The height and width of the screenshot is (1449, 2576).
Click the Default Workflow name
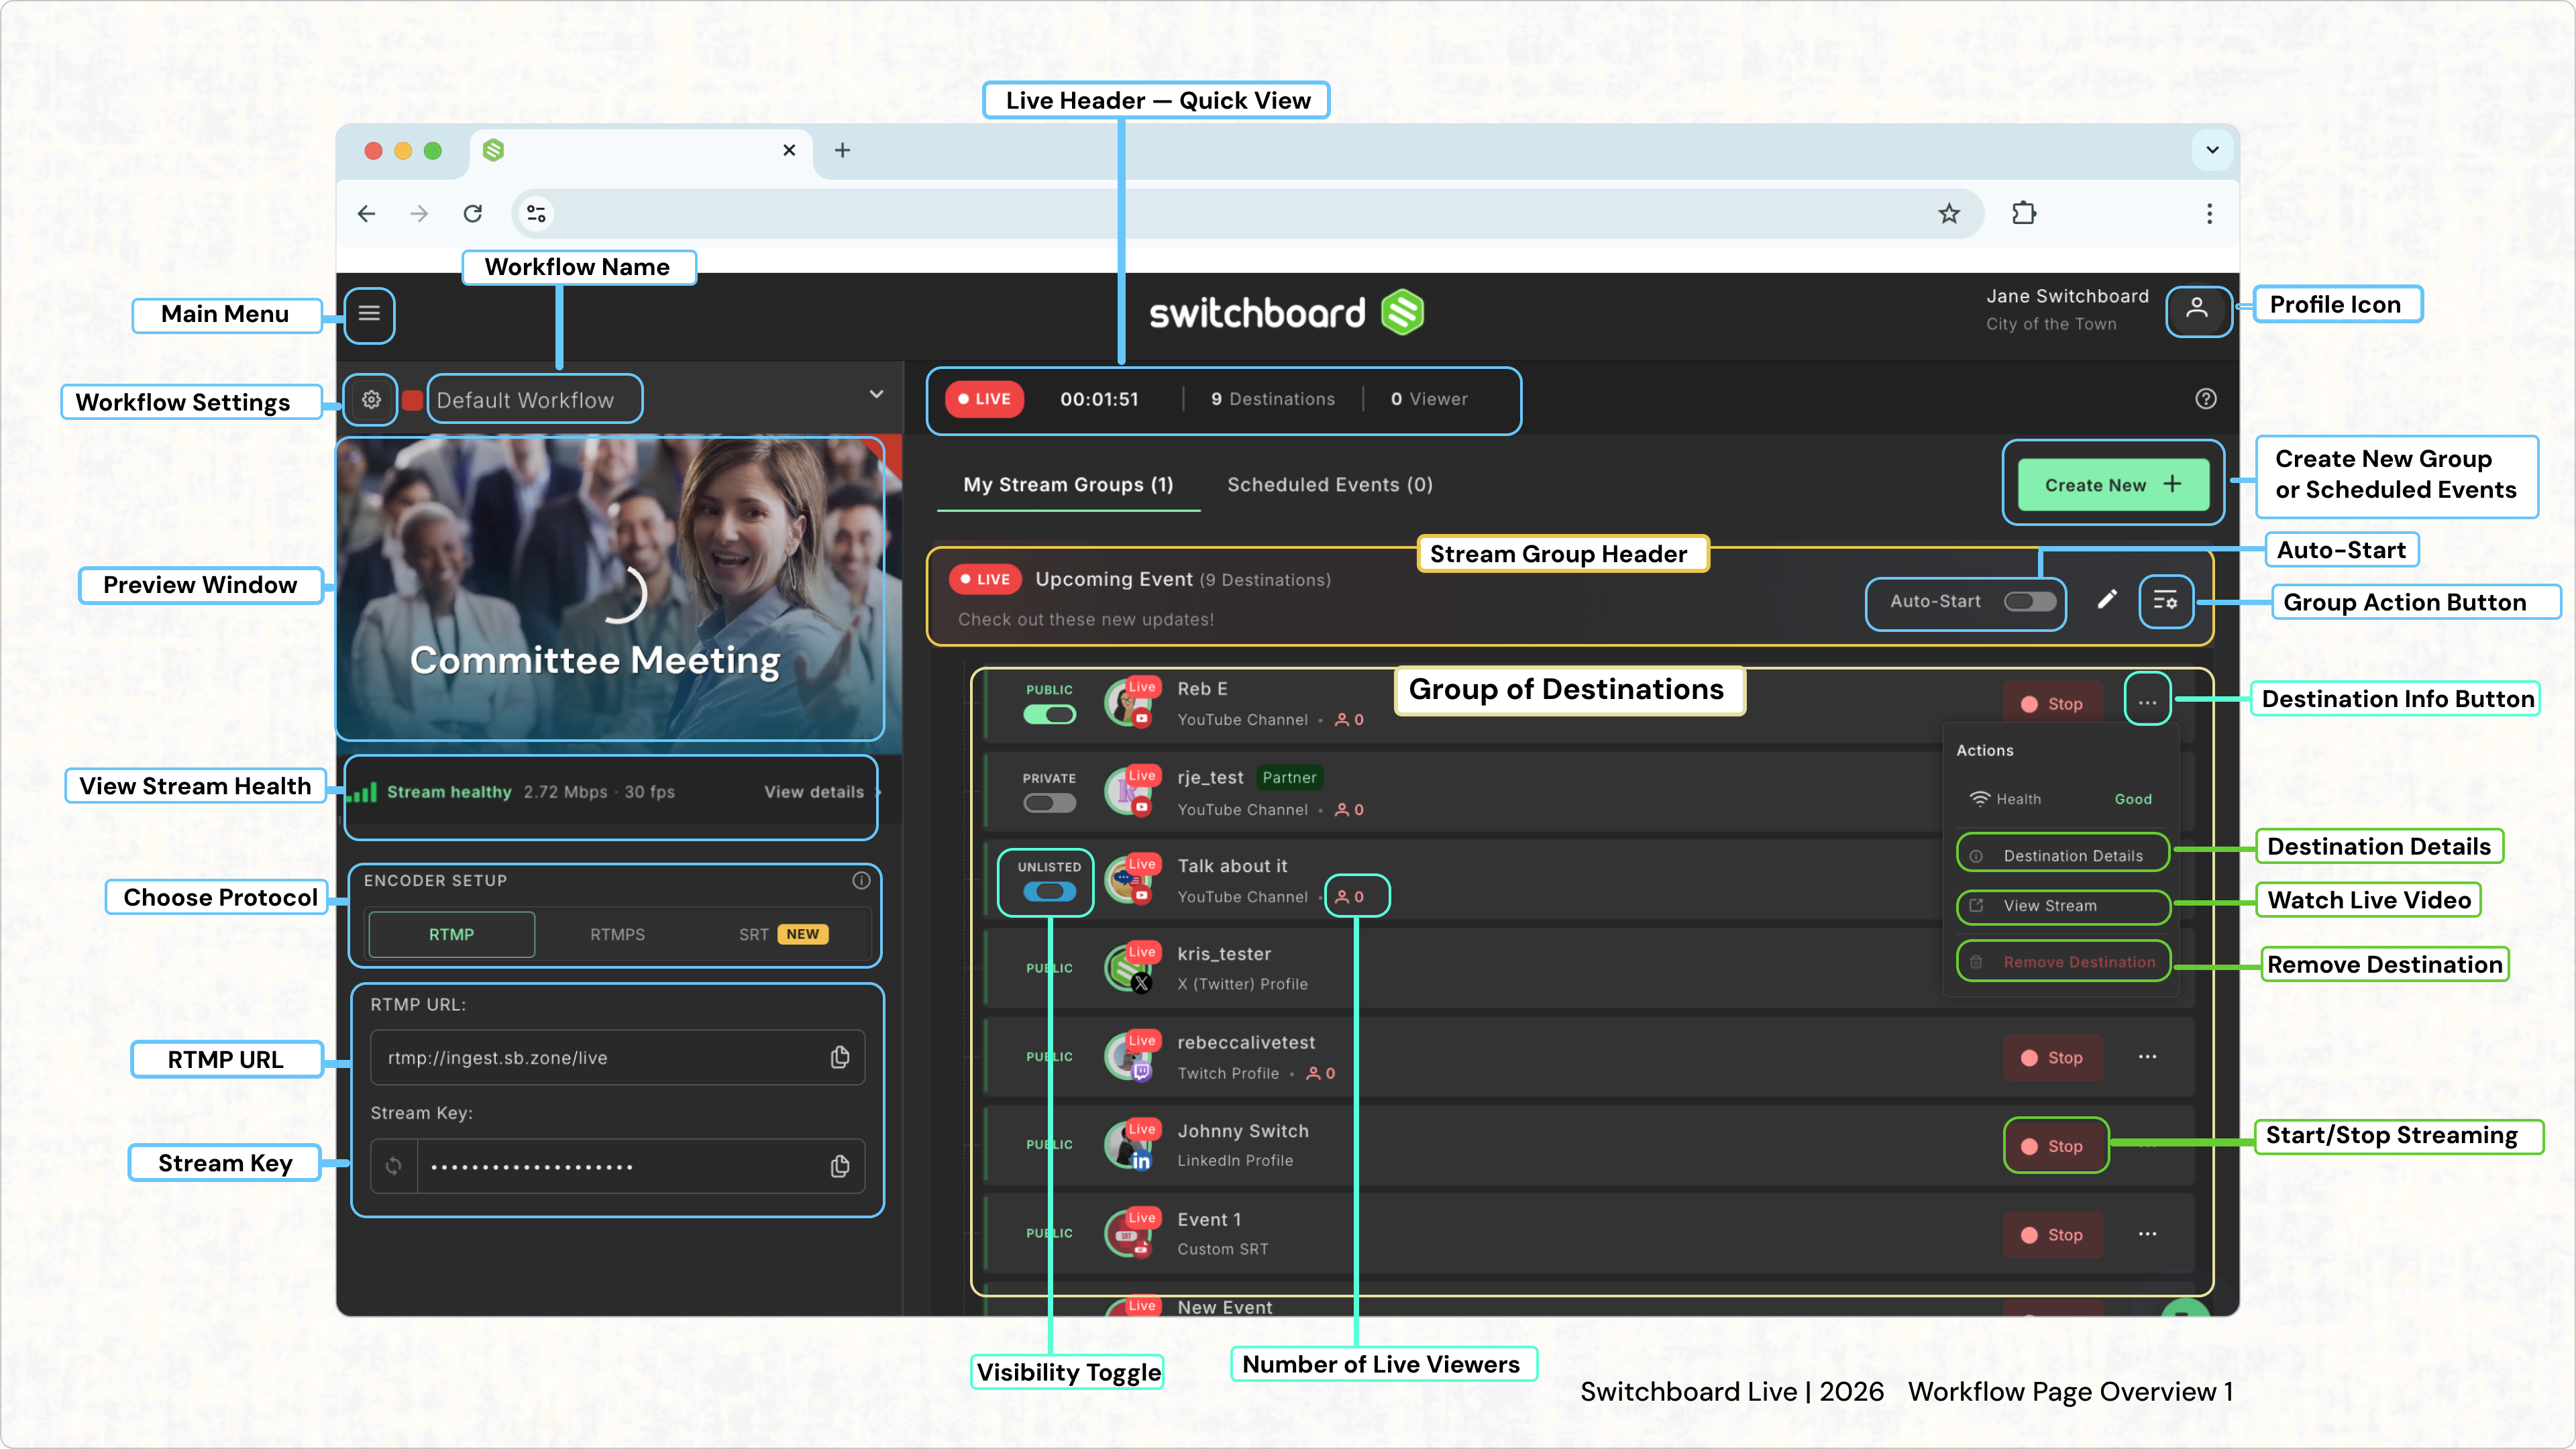[525, 400]
